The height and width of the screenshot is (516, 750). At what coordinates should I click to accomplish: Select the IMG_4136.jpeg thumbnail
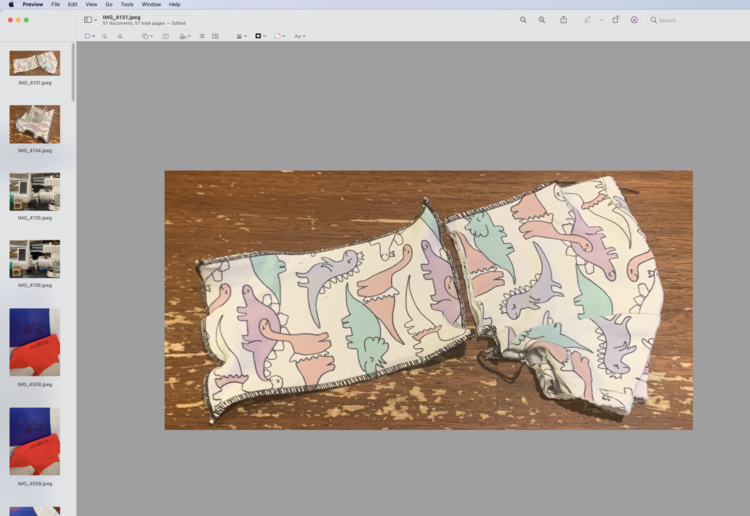(35, 259)
